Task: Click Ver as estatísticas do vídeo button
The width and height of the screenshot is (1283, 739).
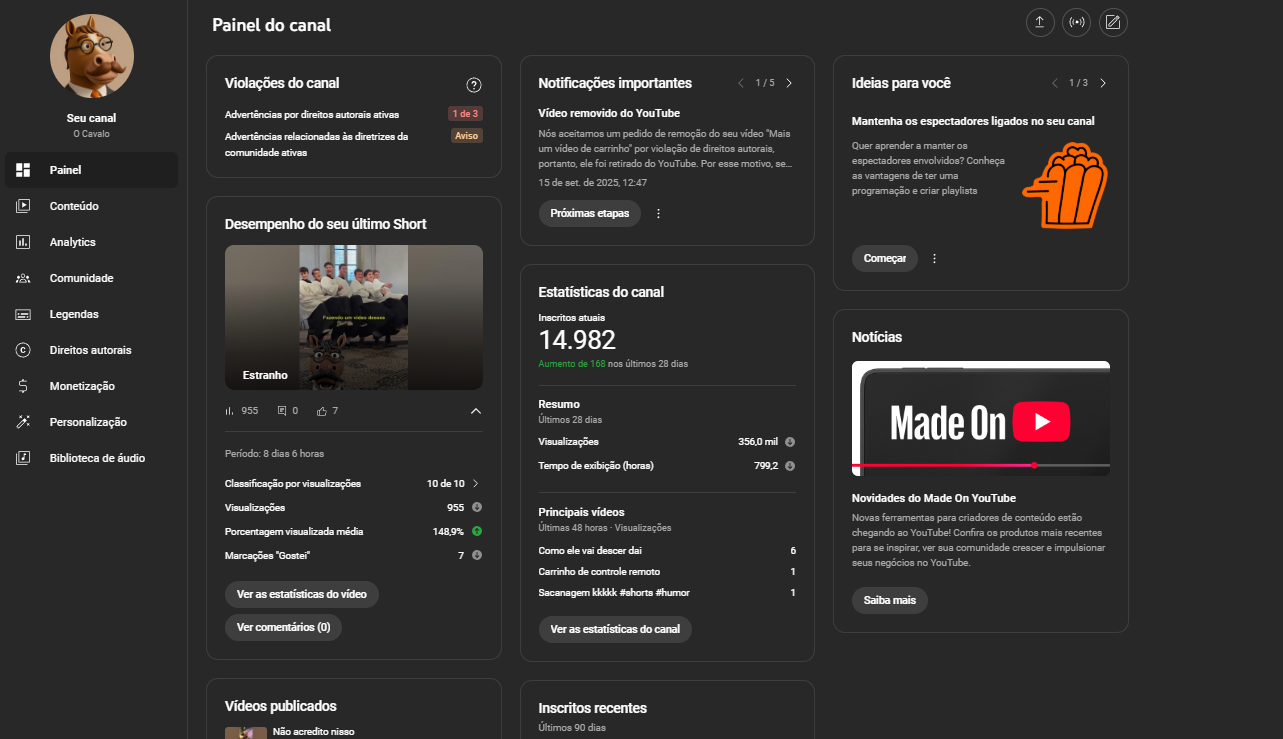Action: (301, 594)
